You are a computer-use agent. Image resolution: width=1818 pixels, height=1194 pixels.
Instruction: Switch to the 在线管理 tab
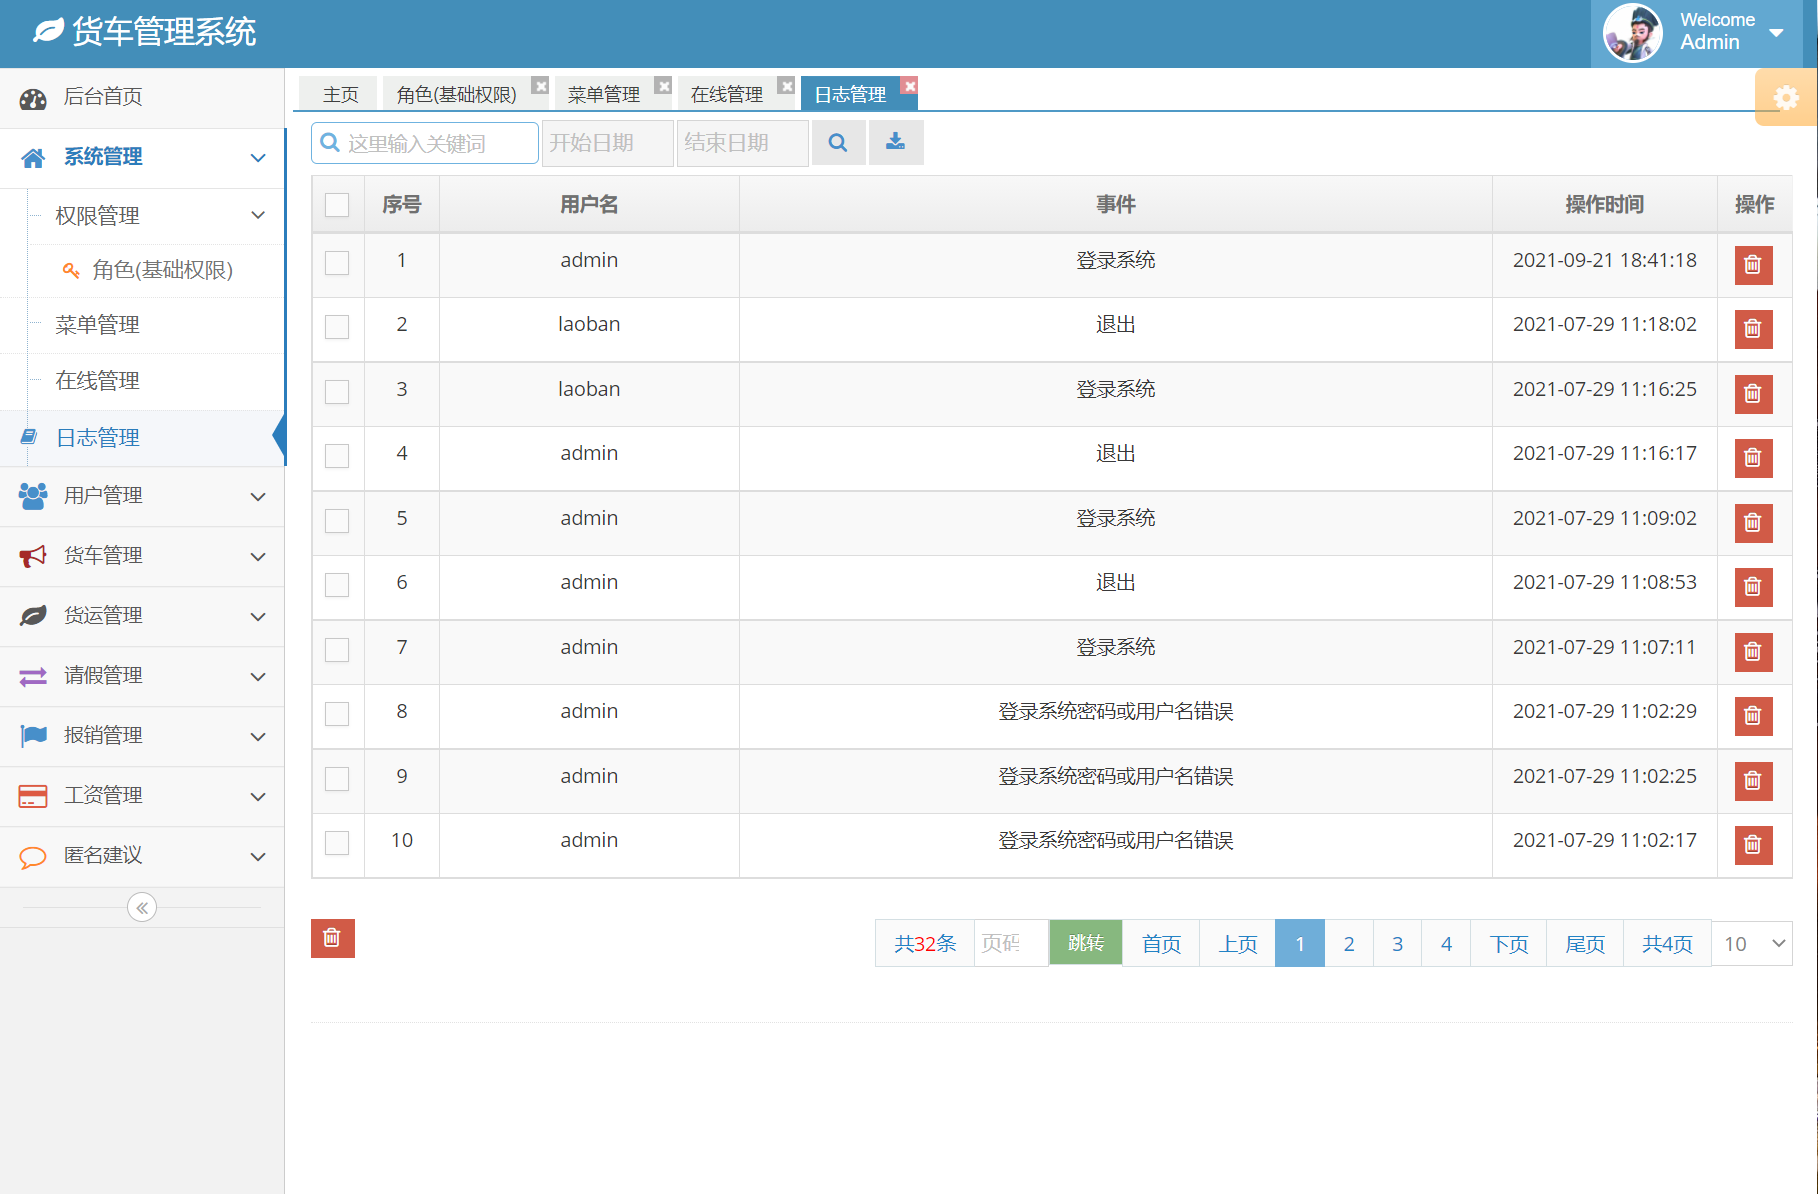coord(727,93)
